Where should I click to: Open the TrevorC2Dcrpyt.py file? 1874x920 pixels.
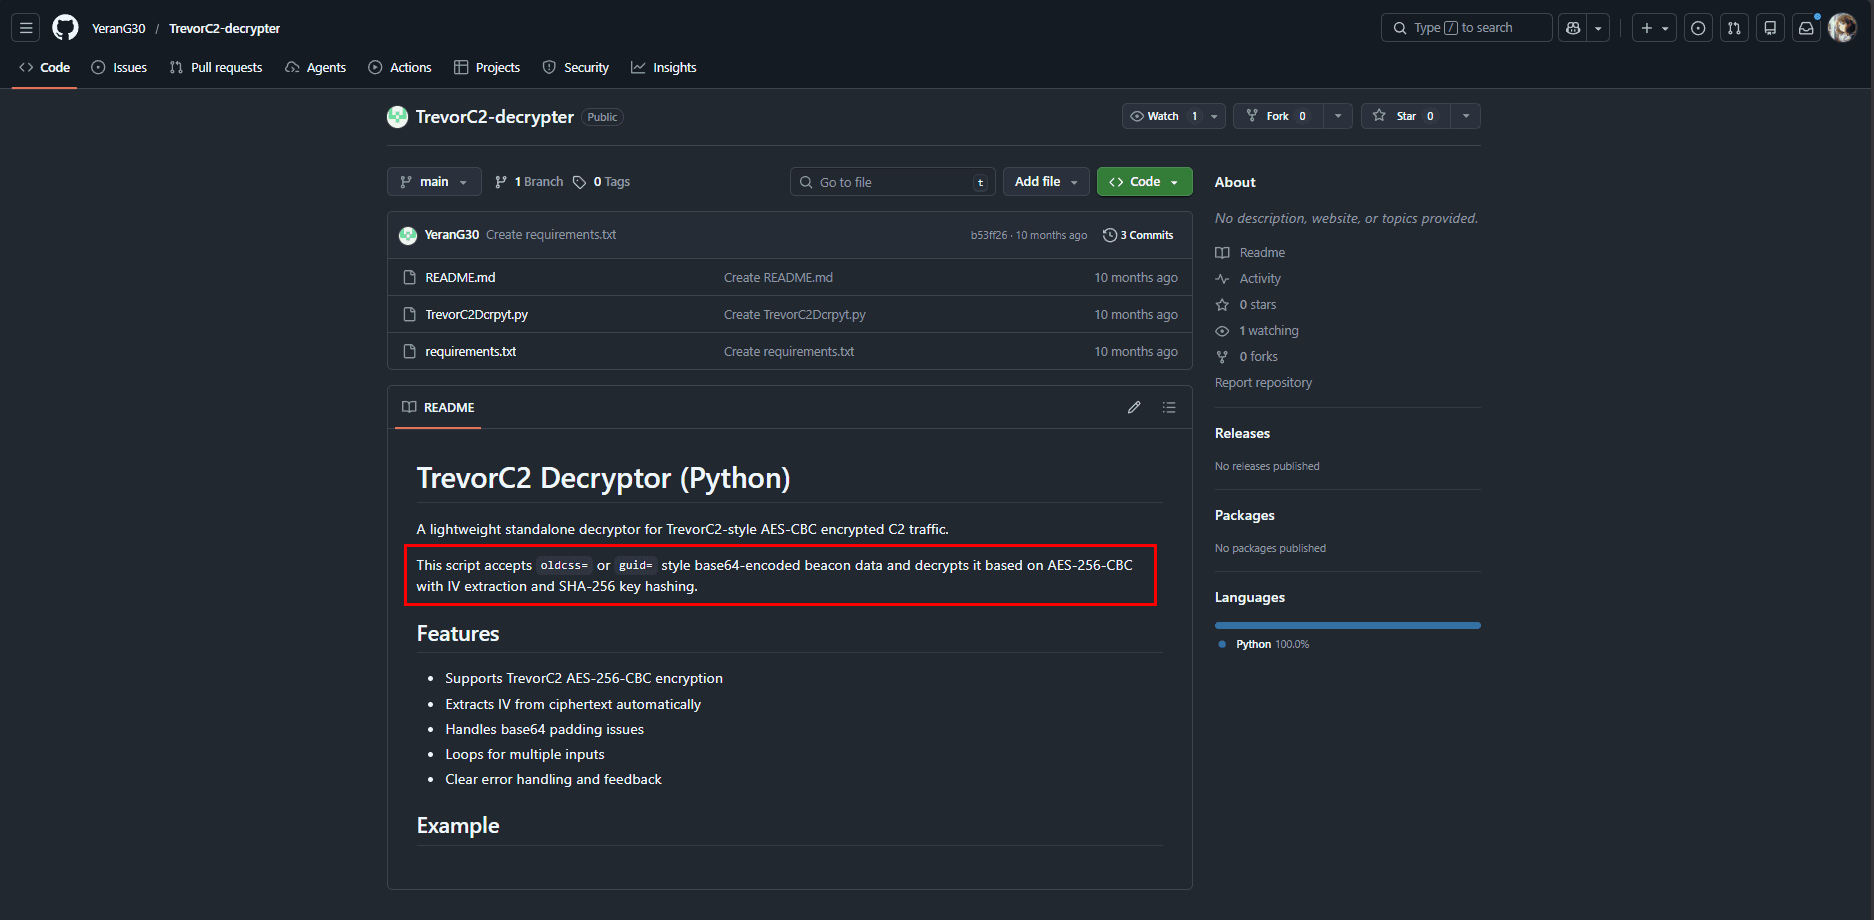coord(476,315)
